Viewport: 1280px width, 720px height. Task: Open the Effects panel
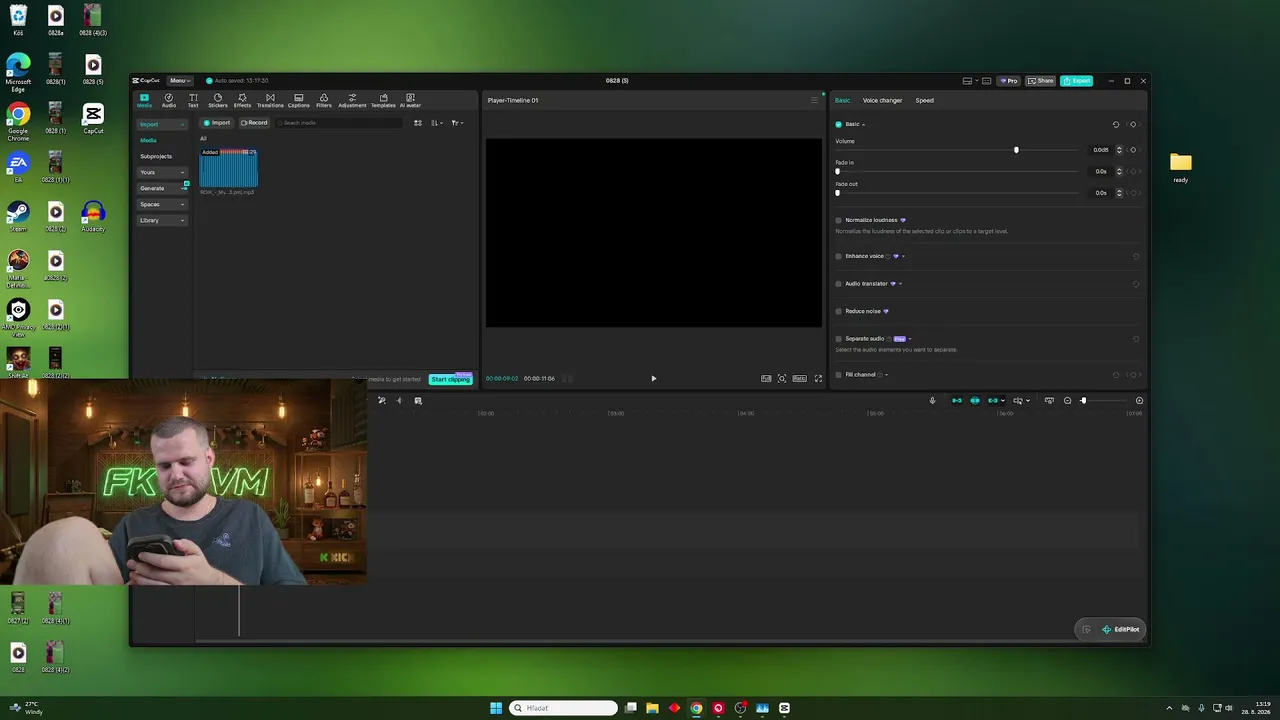pyautogui.click(x=242, y=100)
